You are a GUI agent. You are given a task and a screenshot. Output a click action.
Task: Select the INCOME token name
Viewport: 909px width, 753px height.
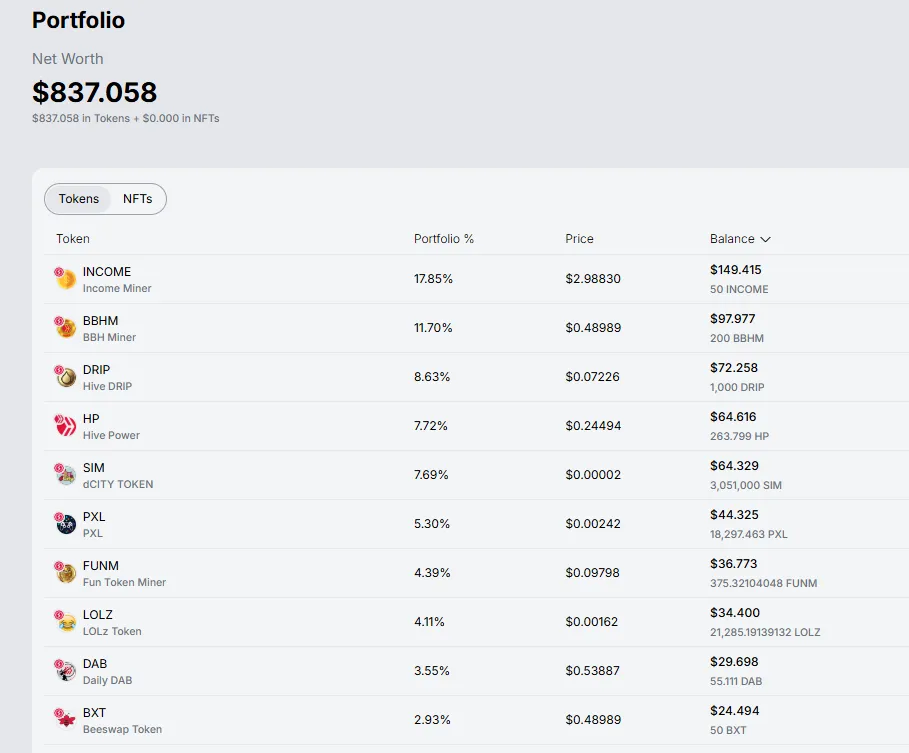tap(107, 271)
